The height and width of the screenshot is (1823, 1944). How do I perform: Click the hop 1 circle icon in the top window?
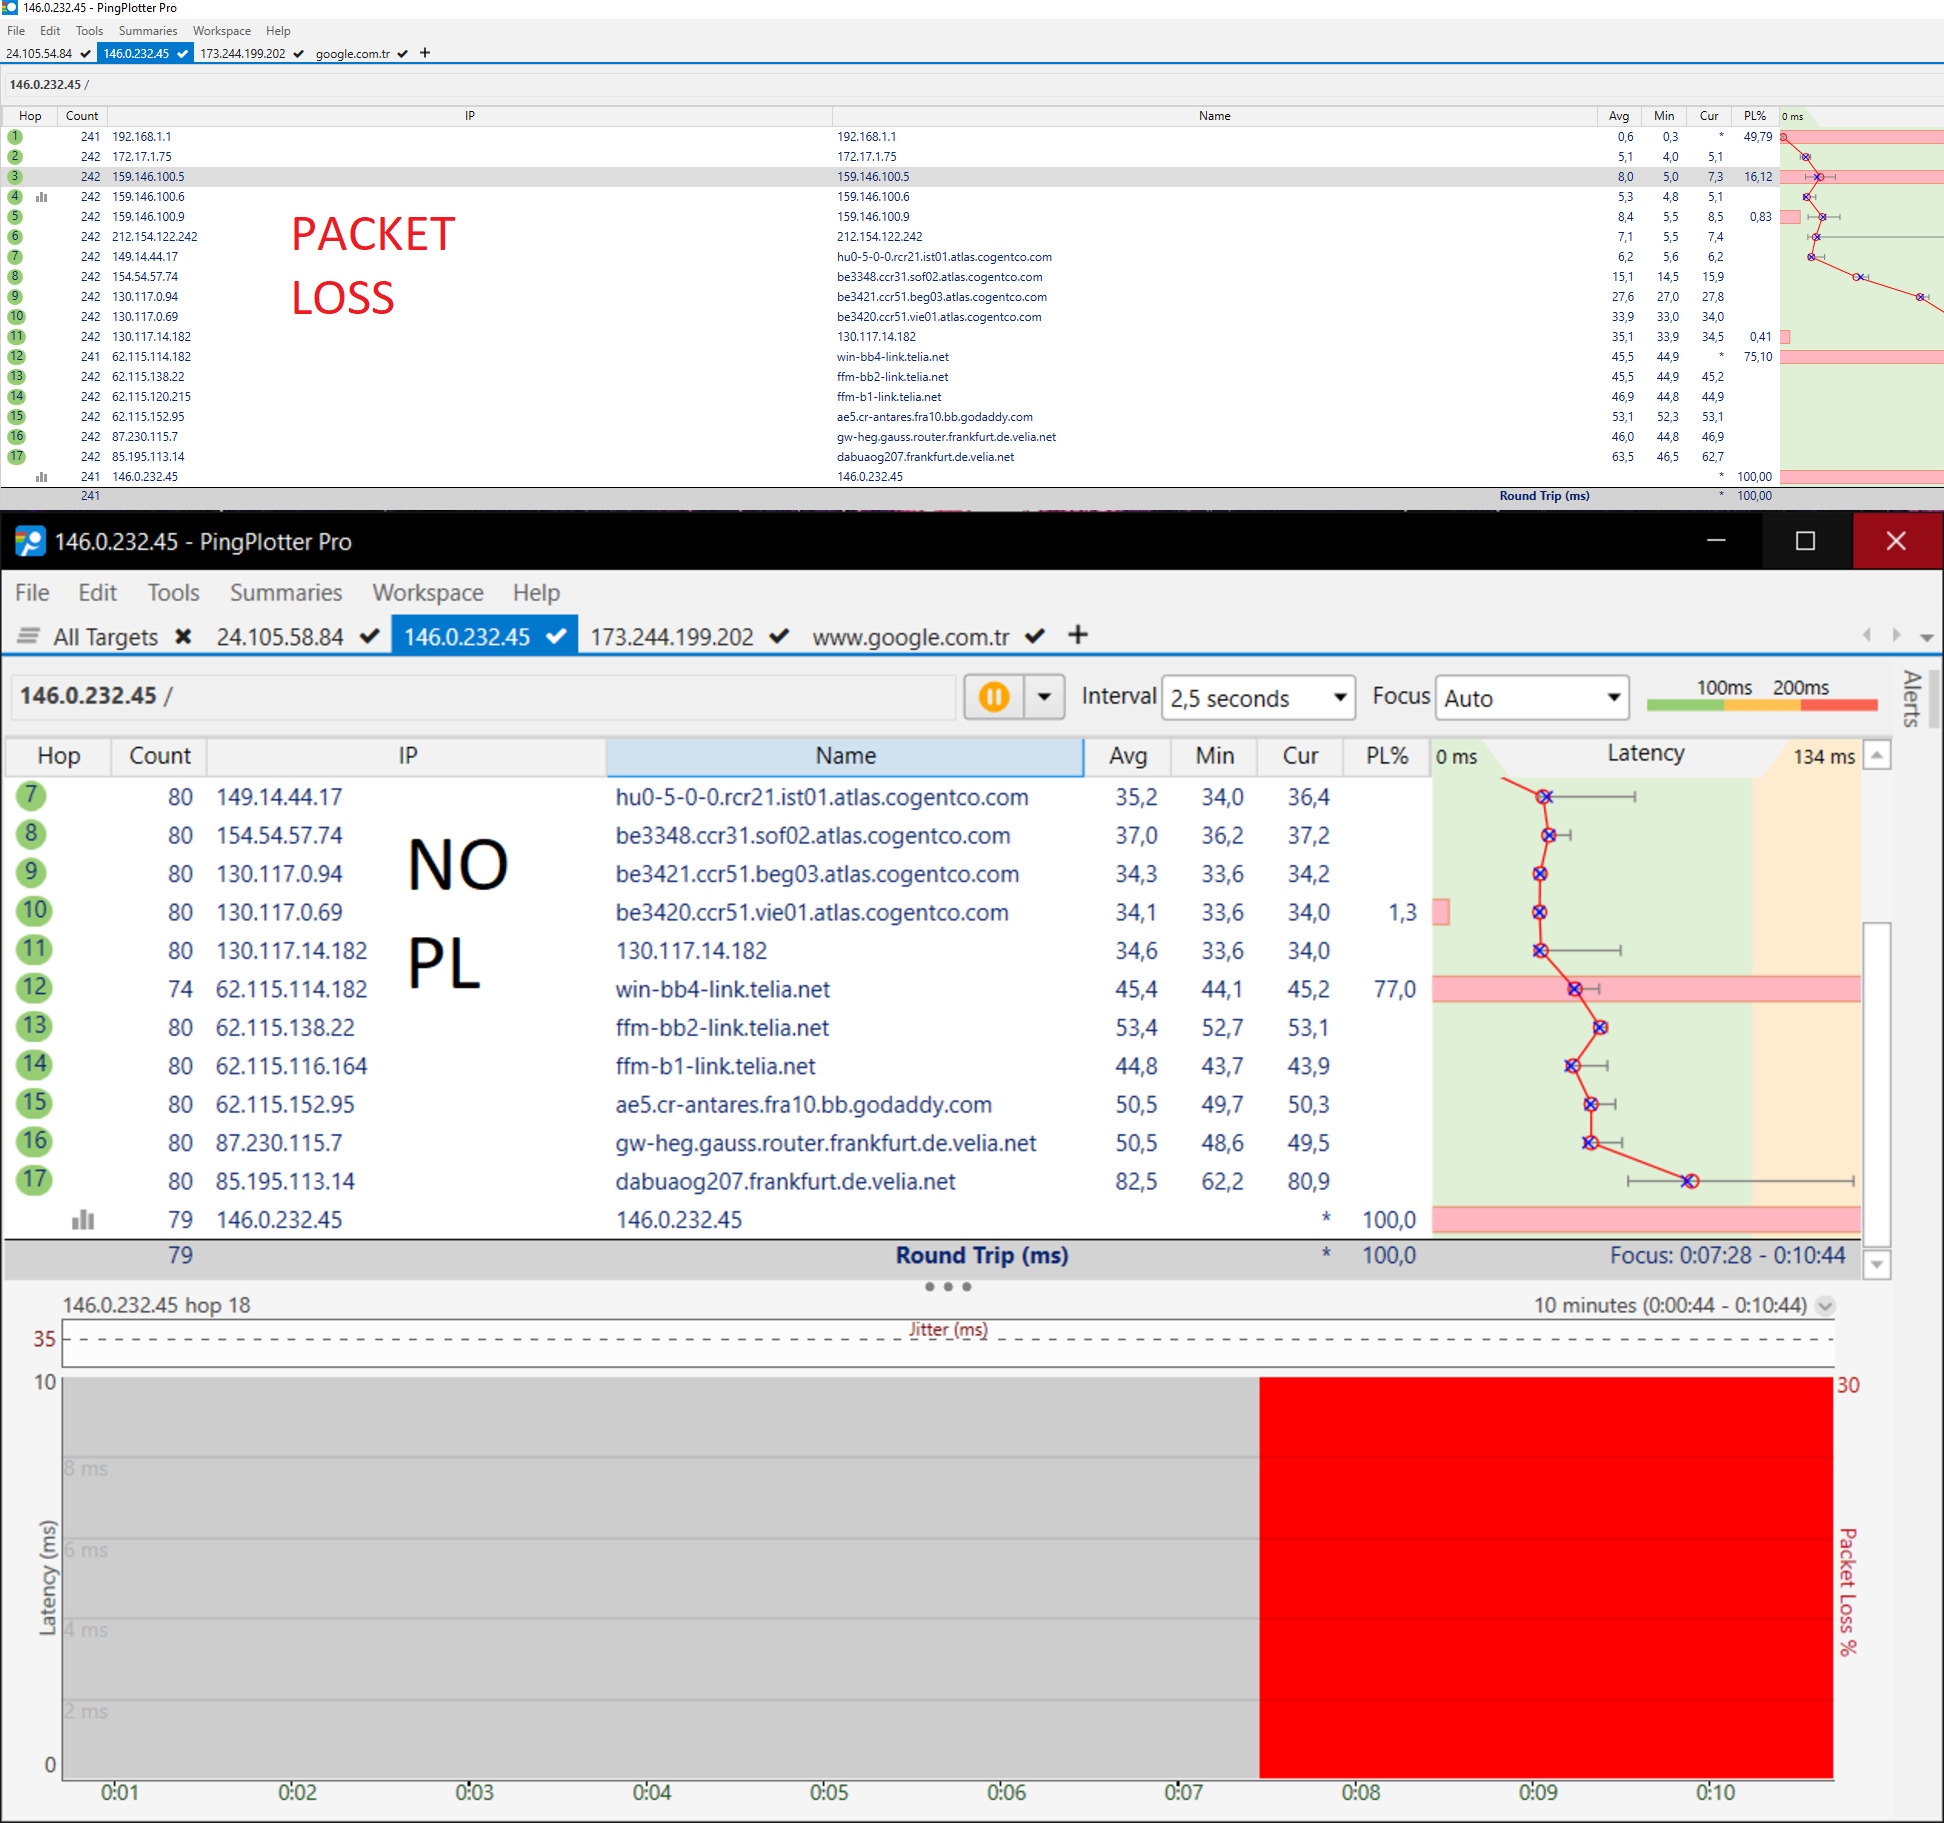(15, 136)
